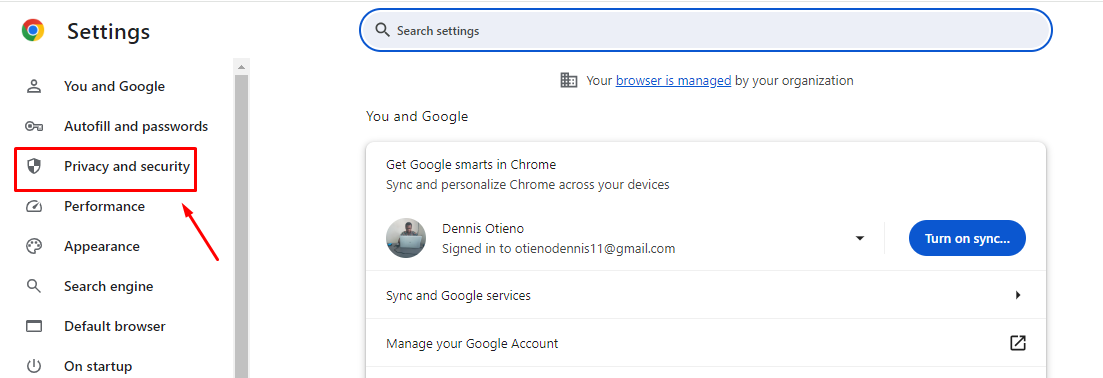Screen dimensions: 1103x378
Task: Go to Performance settings
Action: 104,206
